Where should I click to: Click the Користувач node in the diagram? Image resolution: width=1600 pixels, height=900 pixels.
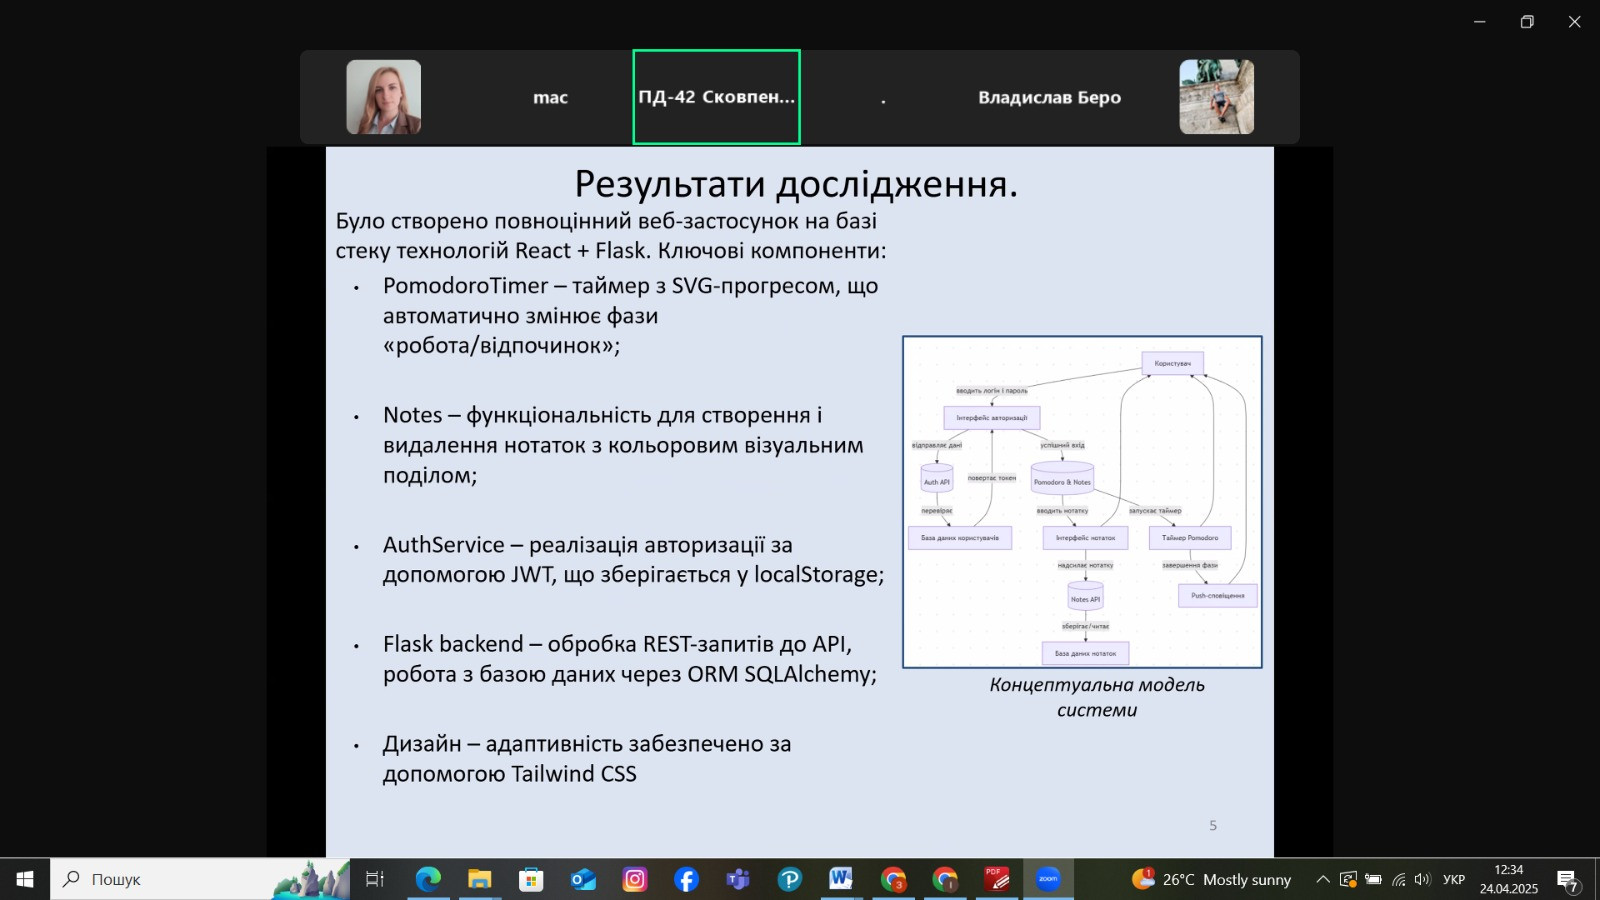click(x=1173, y=363)
